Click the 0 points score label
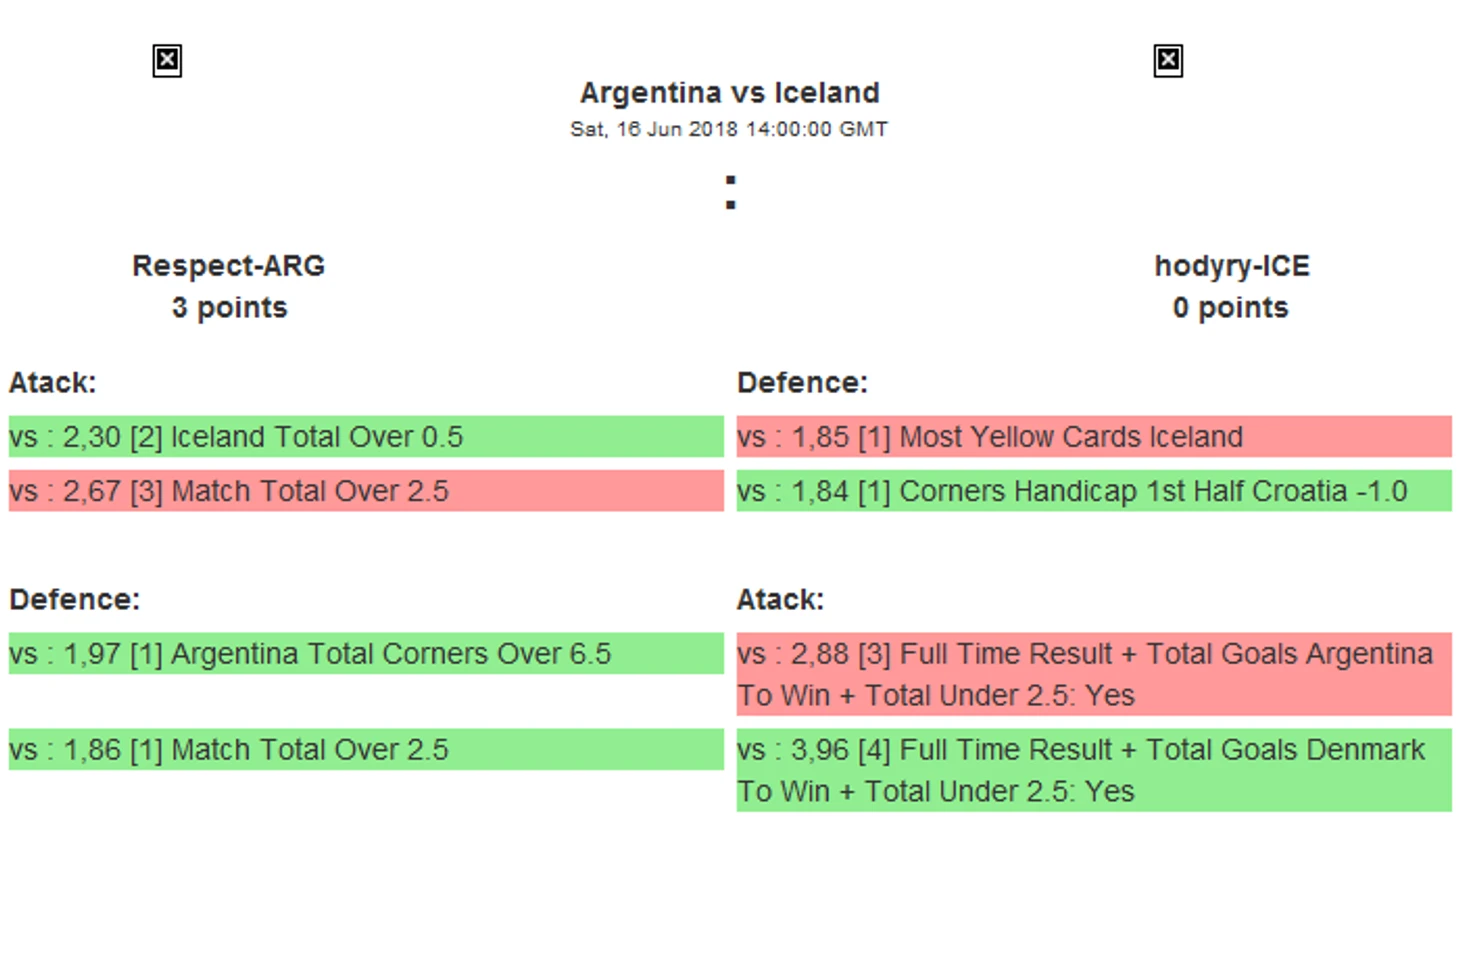The image size is (1460, 959). (x=1230, y=308)
